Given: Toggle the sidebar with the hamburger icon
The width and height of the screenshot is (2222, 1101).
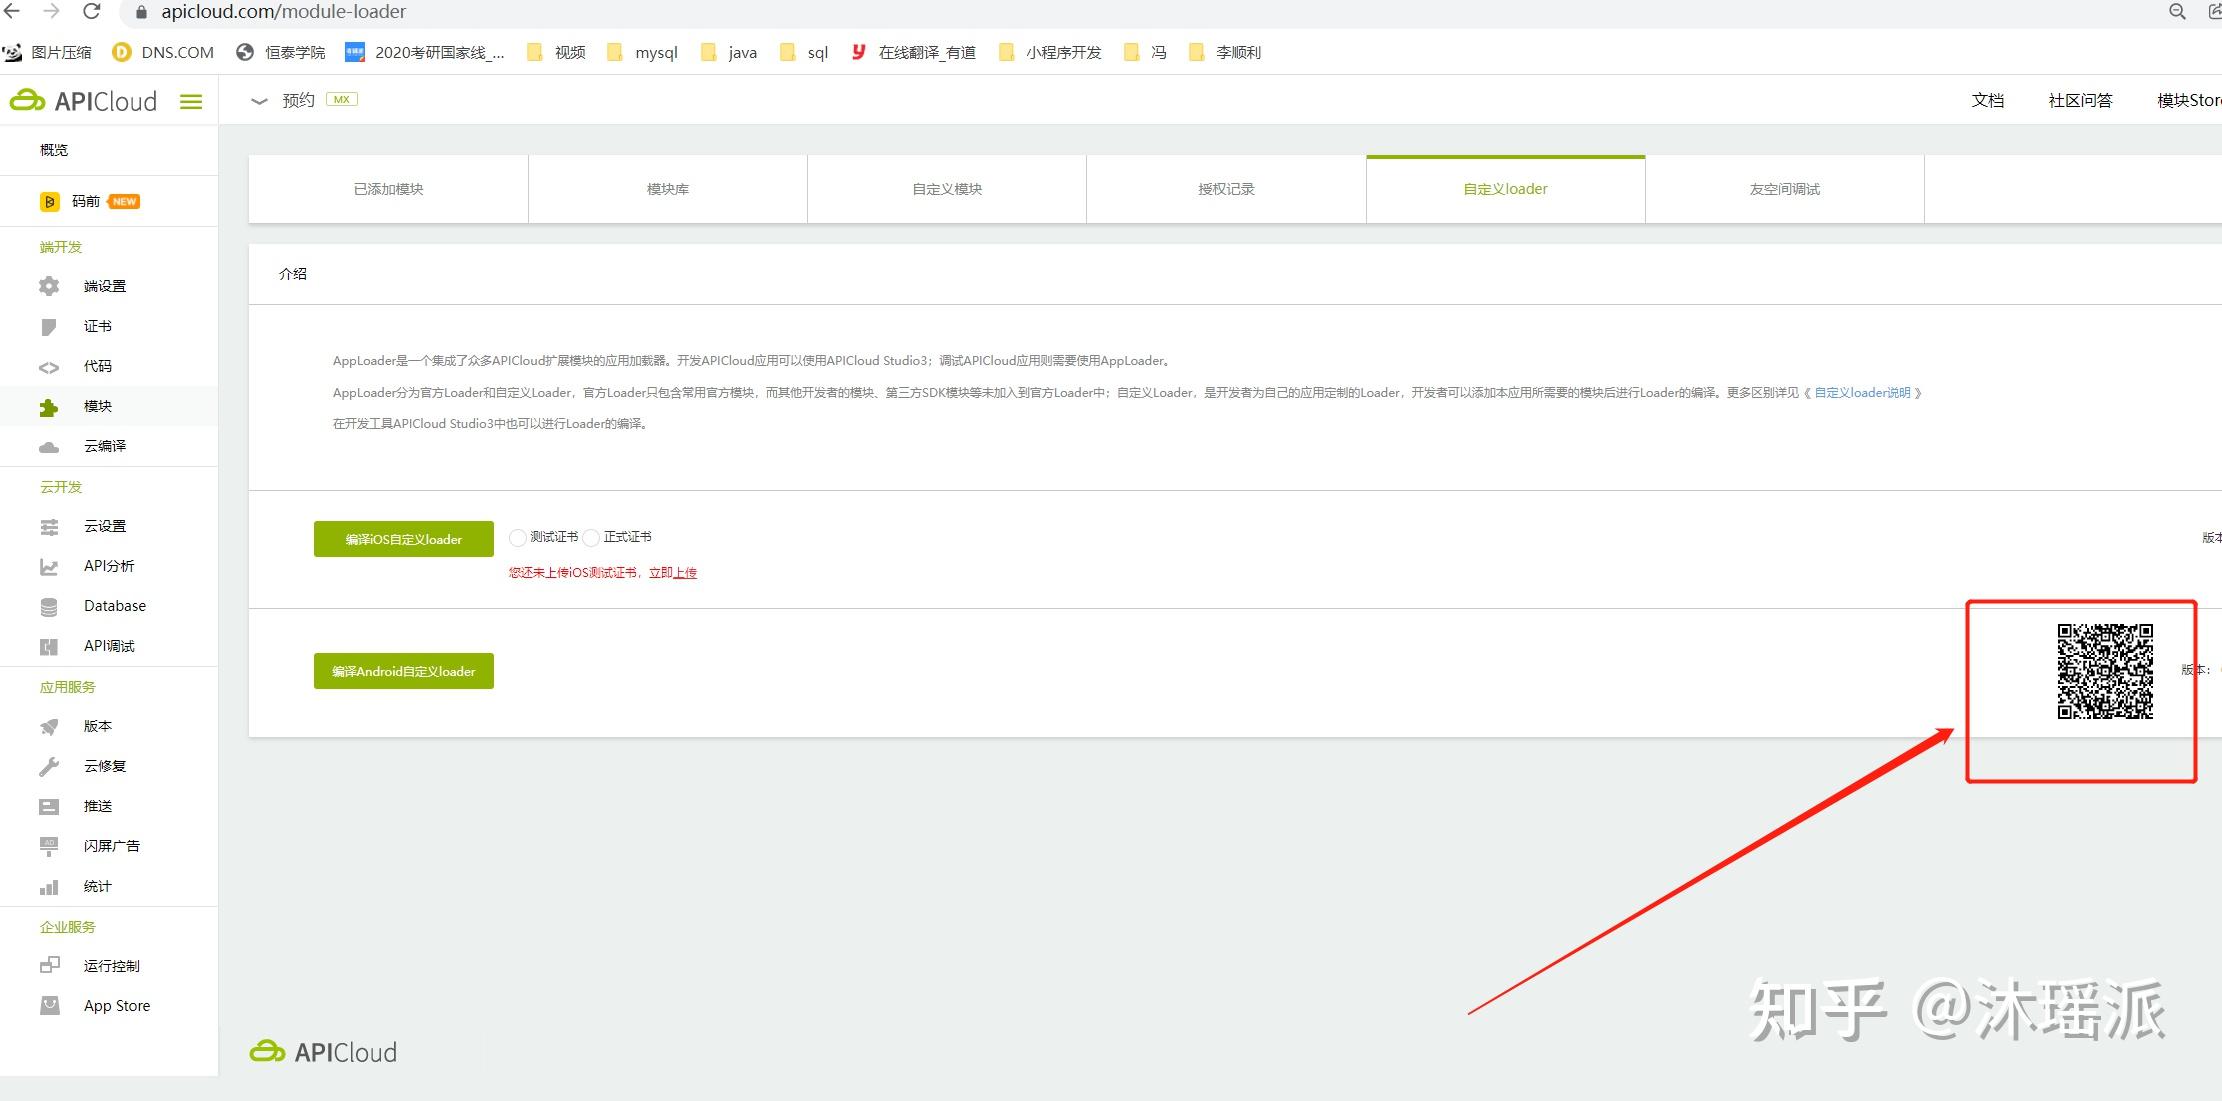Looking at the screenshot, I should [x=191, y=101].
